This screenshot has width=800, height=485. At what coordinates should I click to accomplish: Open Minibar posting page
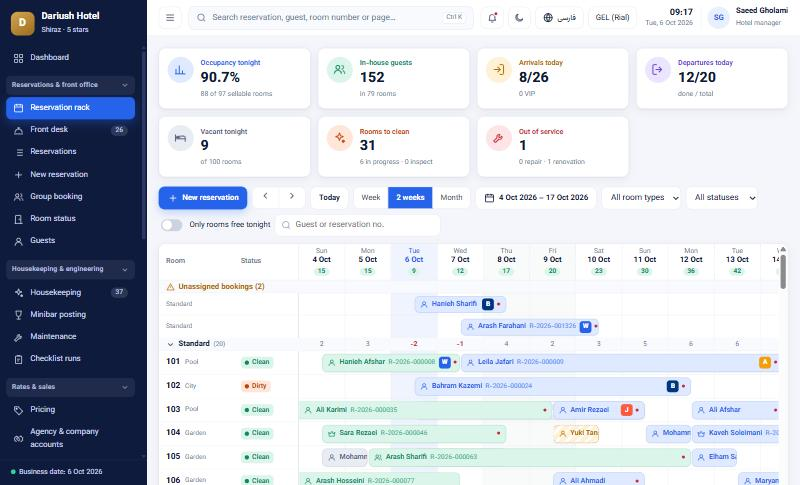pyautogui.click(x=70, y=314)
